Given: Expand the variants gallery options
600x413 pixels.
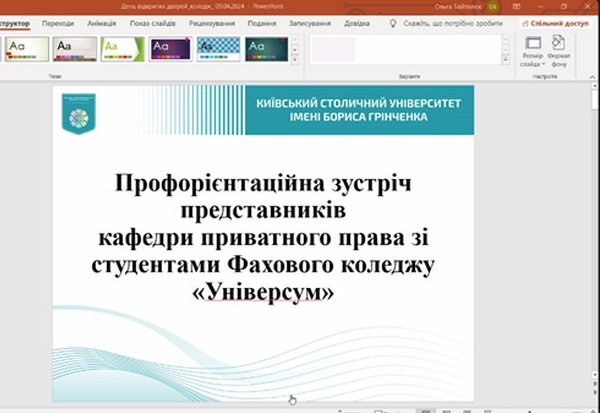Looking at the screenshot, I should [505, 60].
